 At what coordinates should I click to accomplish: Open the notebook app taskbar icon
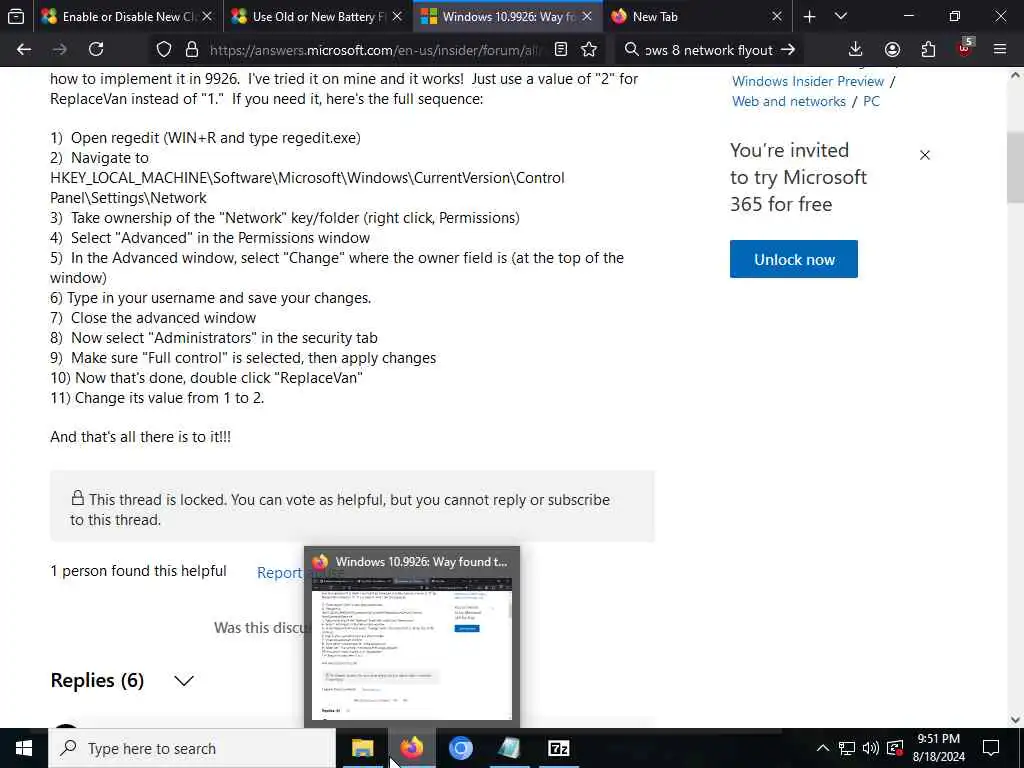point(509,748)
